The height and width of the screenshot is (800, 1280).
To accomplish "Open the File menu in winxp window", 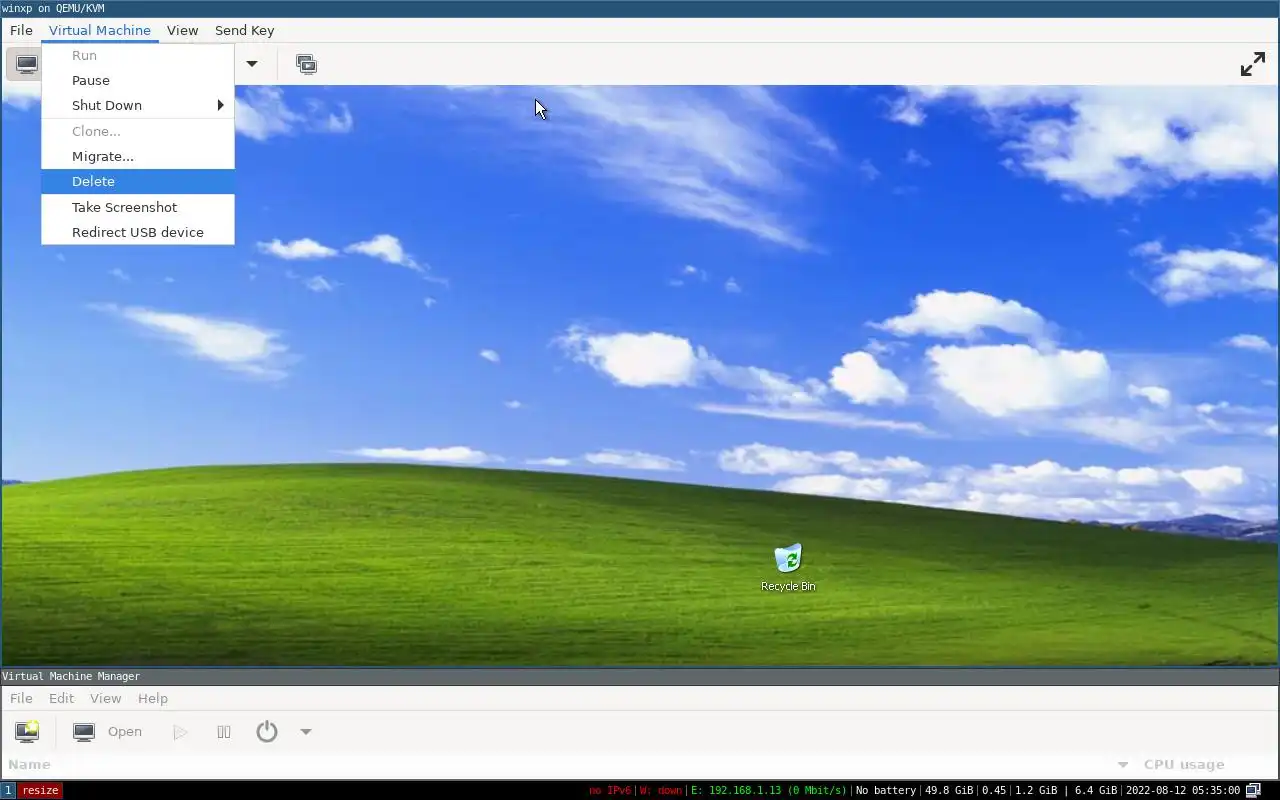I will pos(21,30).
